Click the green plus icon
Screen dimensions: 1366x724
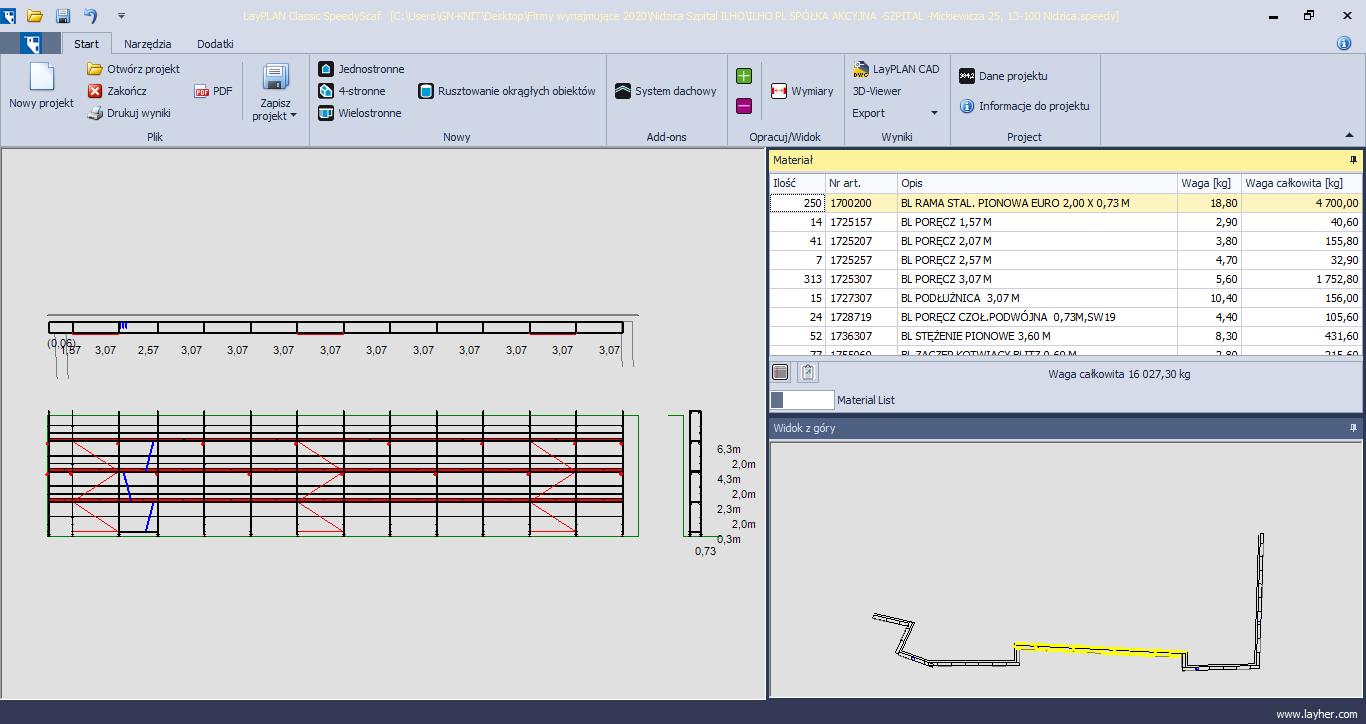point(744,76)
